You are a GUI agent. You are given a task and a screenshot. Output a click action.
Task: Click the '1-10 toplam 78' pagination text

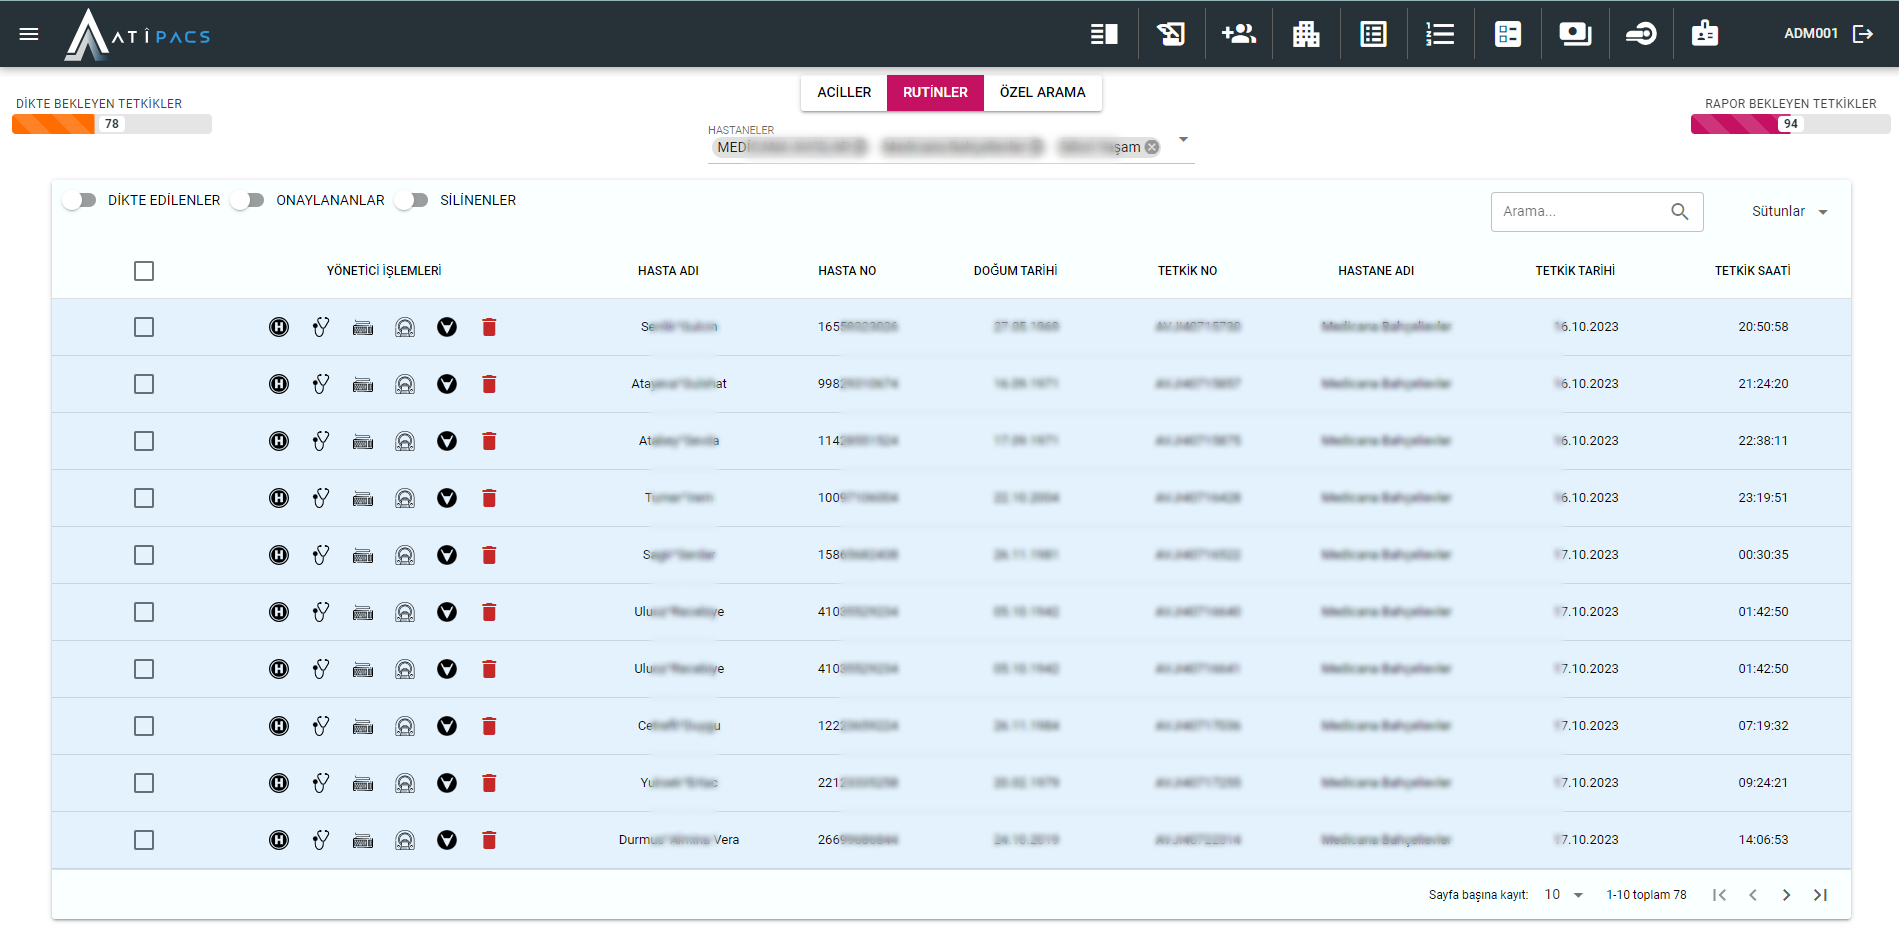pyautogui.click(x=1646, y=895)
